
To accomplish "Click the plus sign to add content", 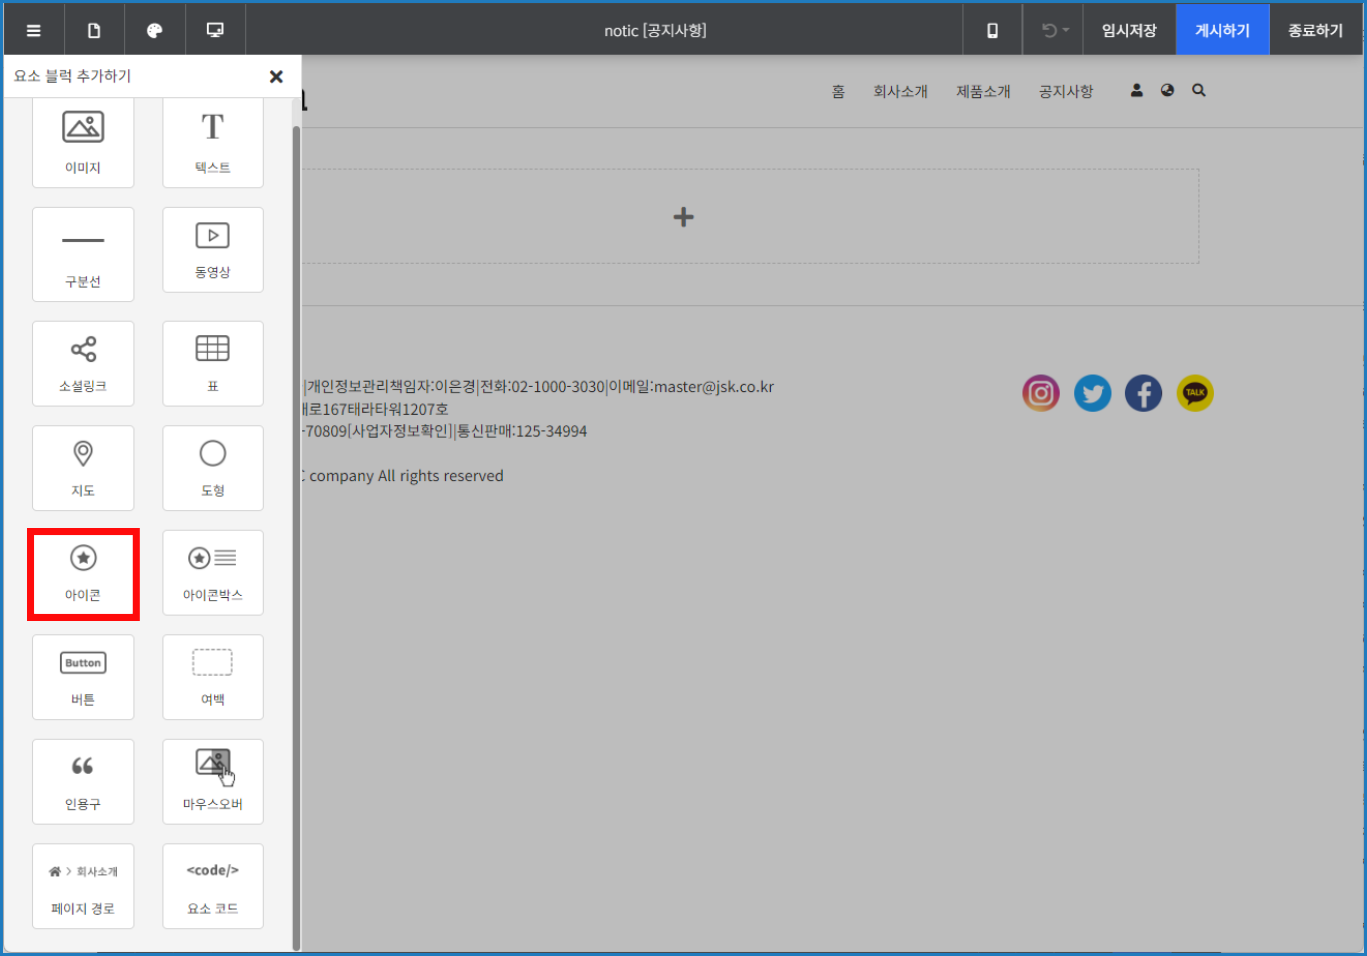I will pos(683,217).
